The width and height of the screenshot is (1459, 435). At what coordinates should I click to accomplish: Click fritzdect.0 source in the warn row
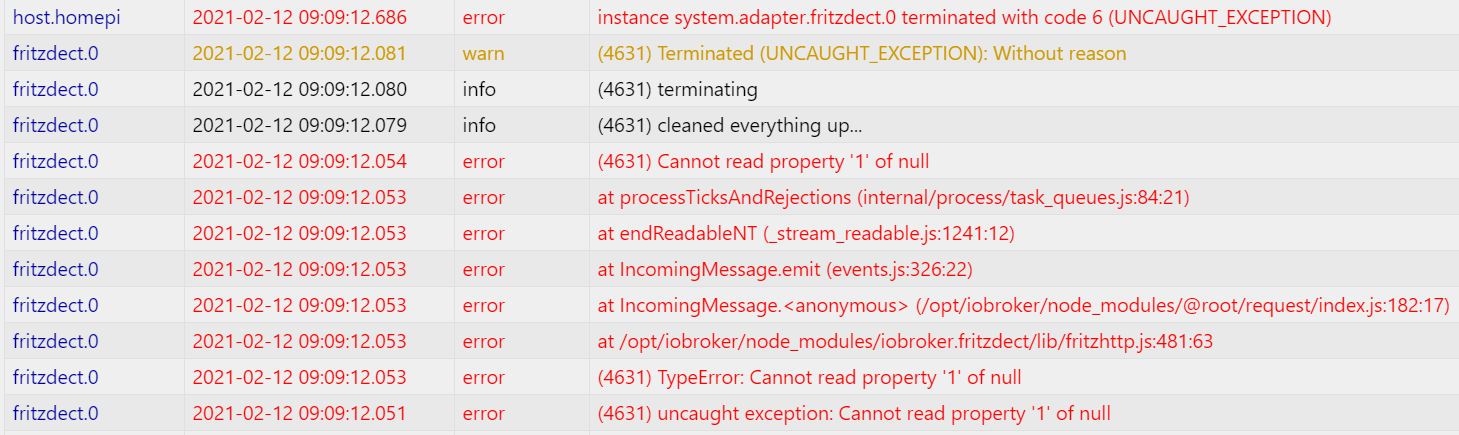click(x=56, y=53)
